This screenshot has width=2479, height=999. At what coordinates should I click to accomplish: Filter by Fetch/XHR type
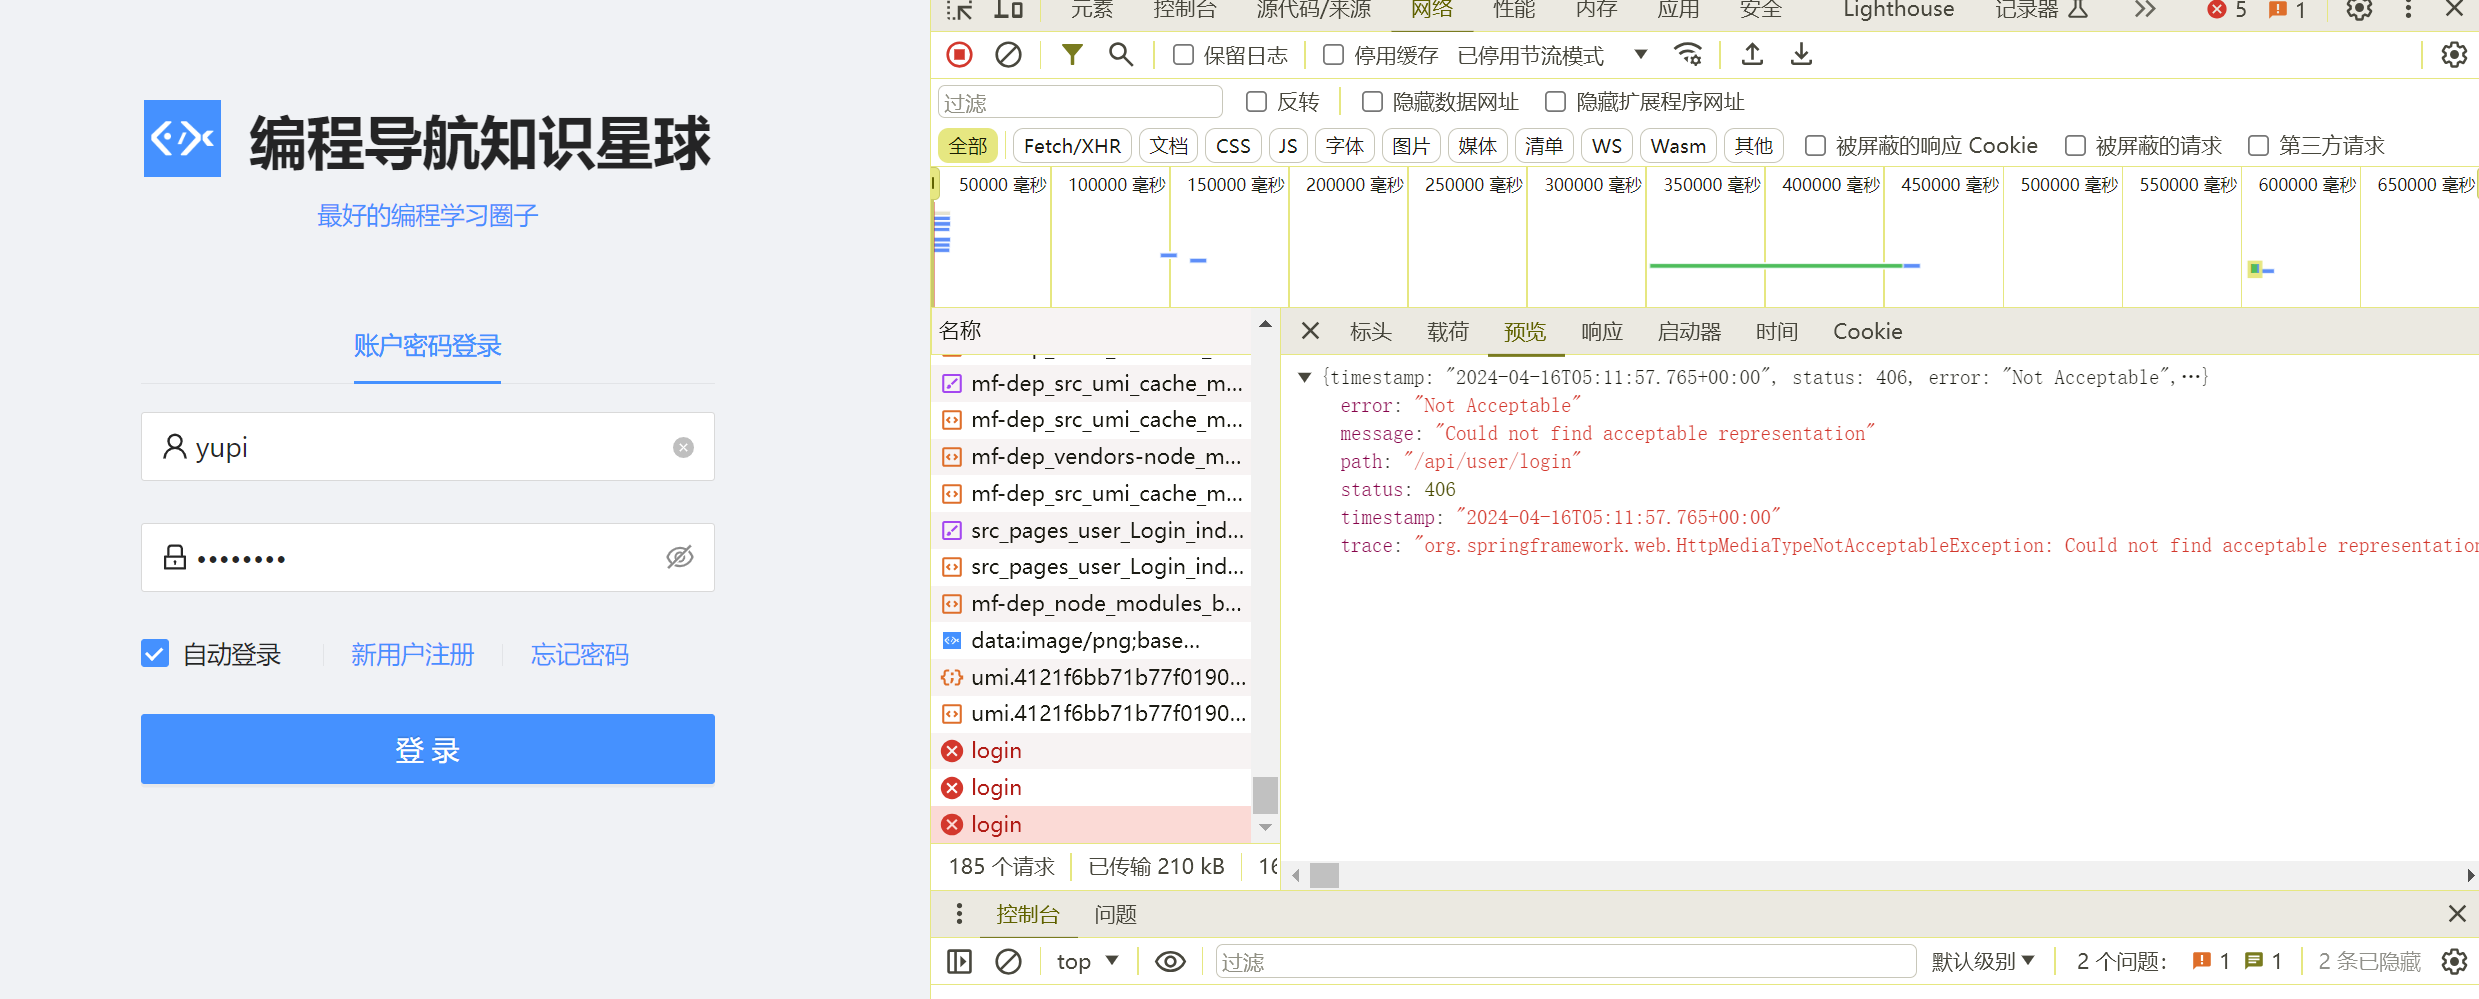1072,146
